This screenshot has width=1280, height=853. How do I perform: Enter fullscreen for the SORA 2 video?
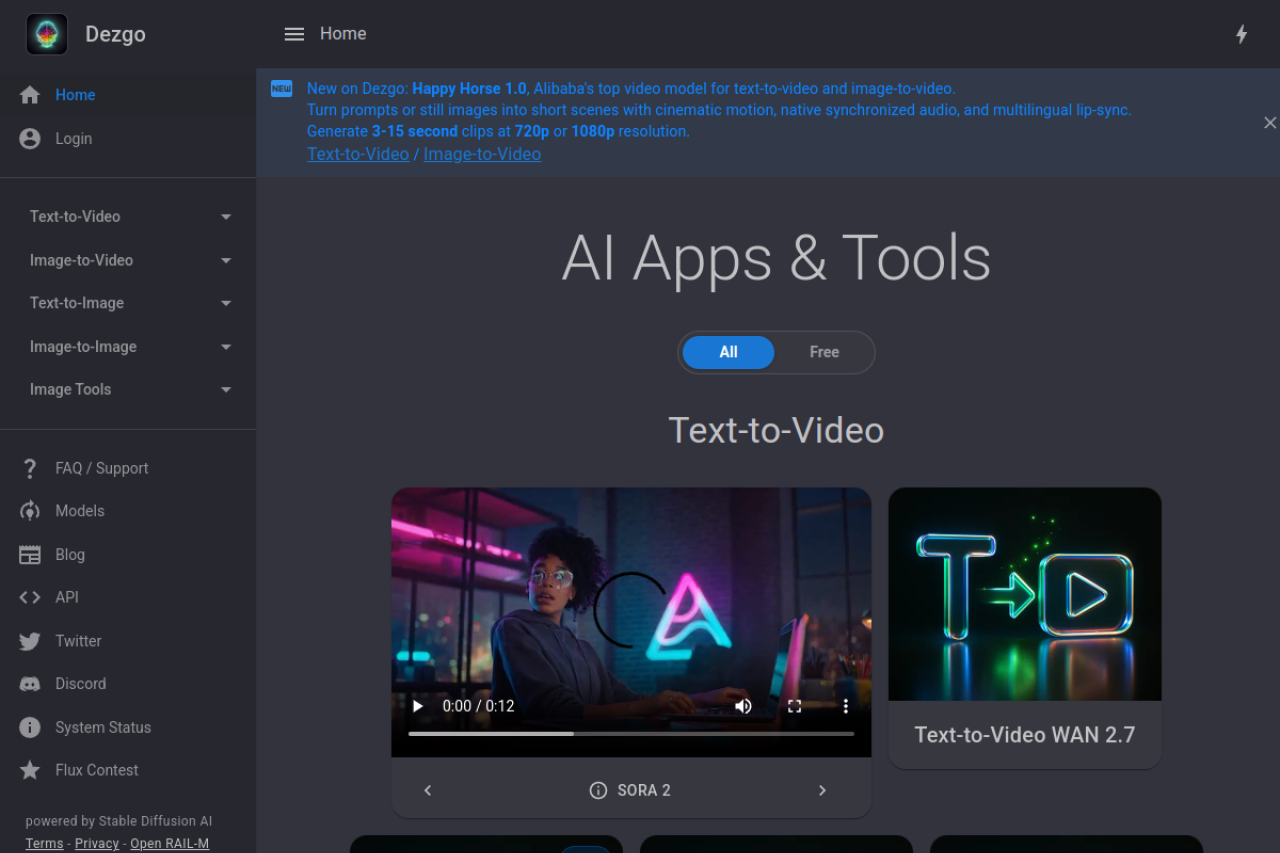794,706
